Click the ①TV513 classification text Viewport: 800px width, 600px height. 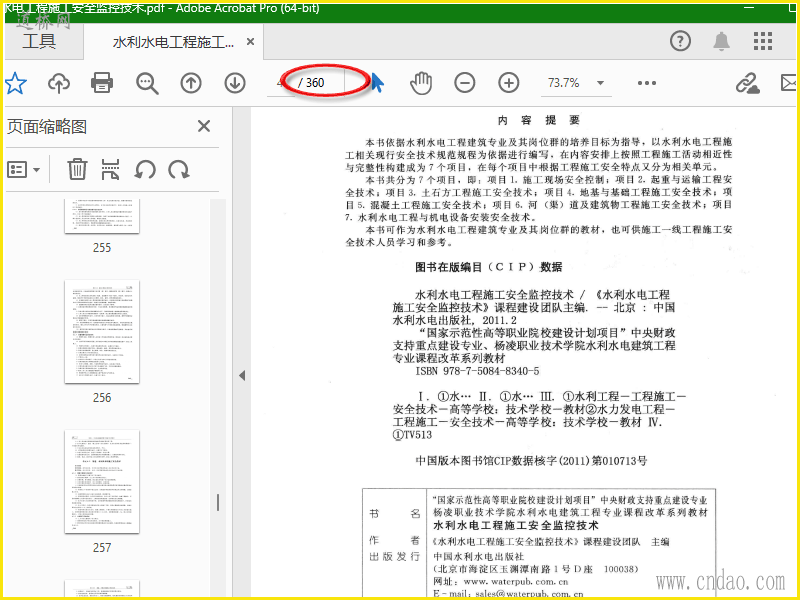click(x=412, y=435)
